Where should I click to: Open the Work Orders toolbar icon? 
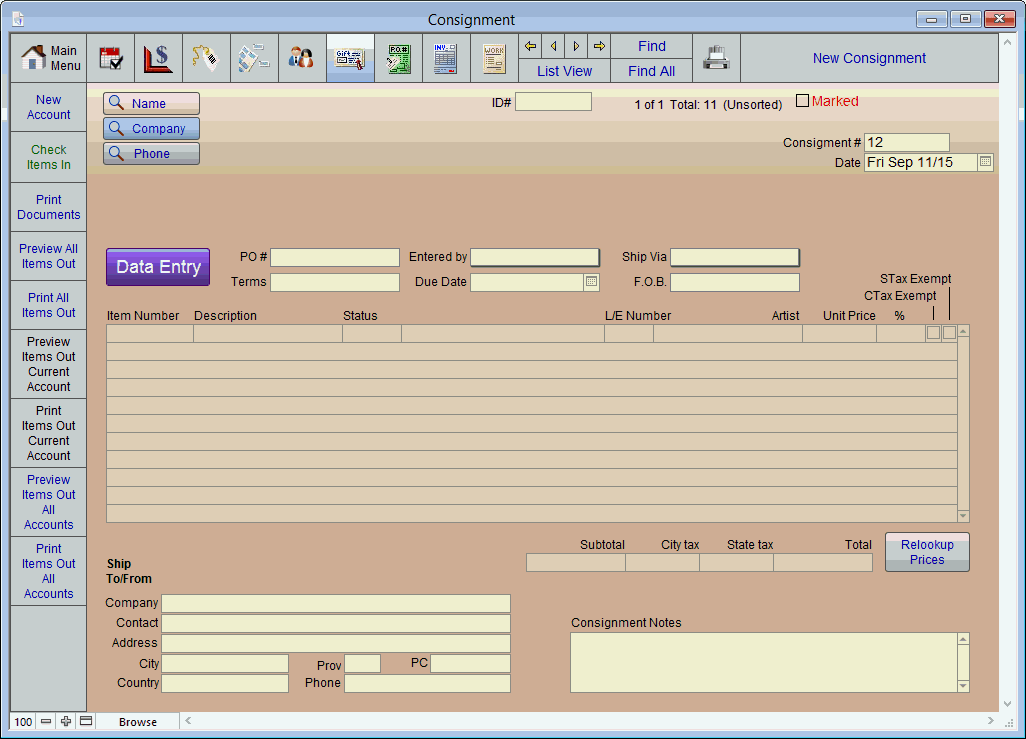[493, 57]
